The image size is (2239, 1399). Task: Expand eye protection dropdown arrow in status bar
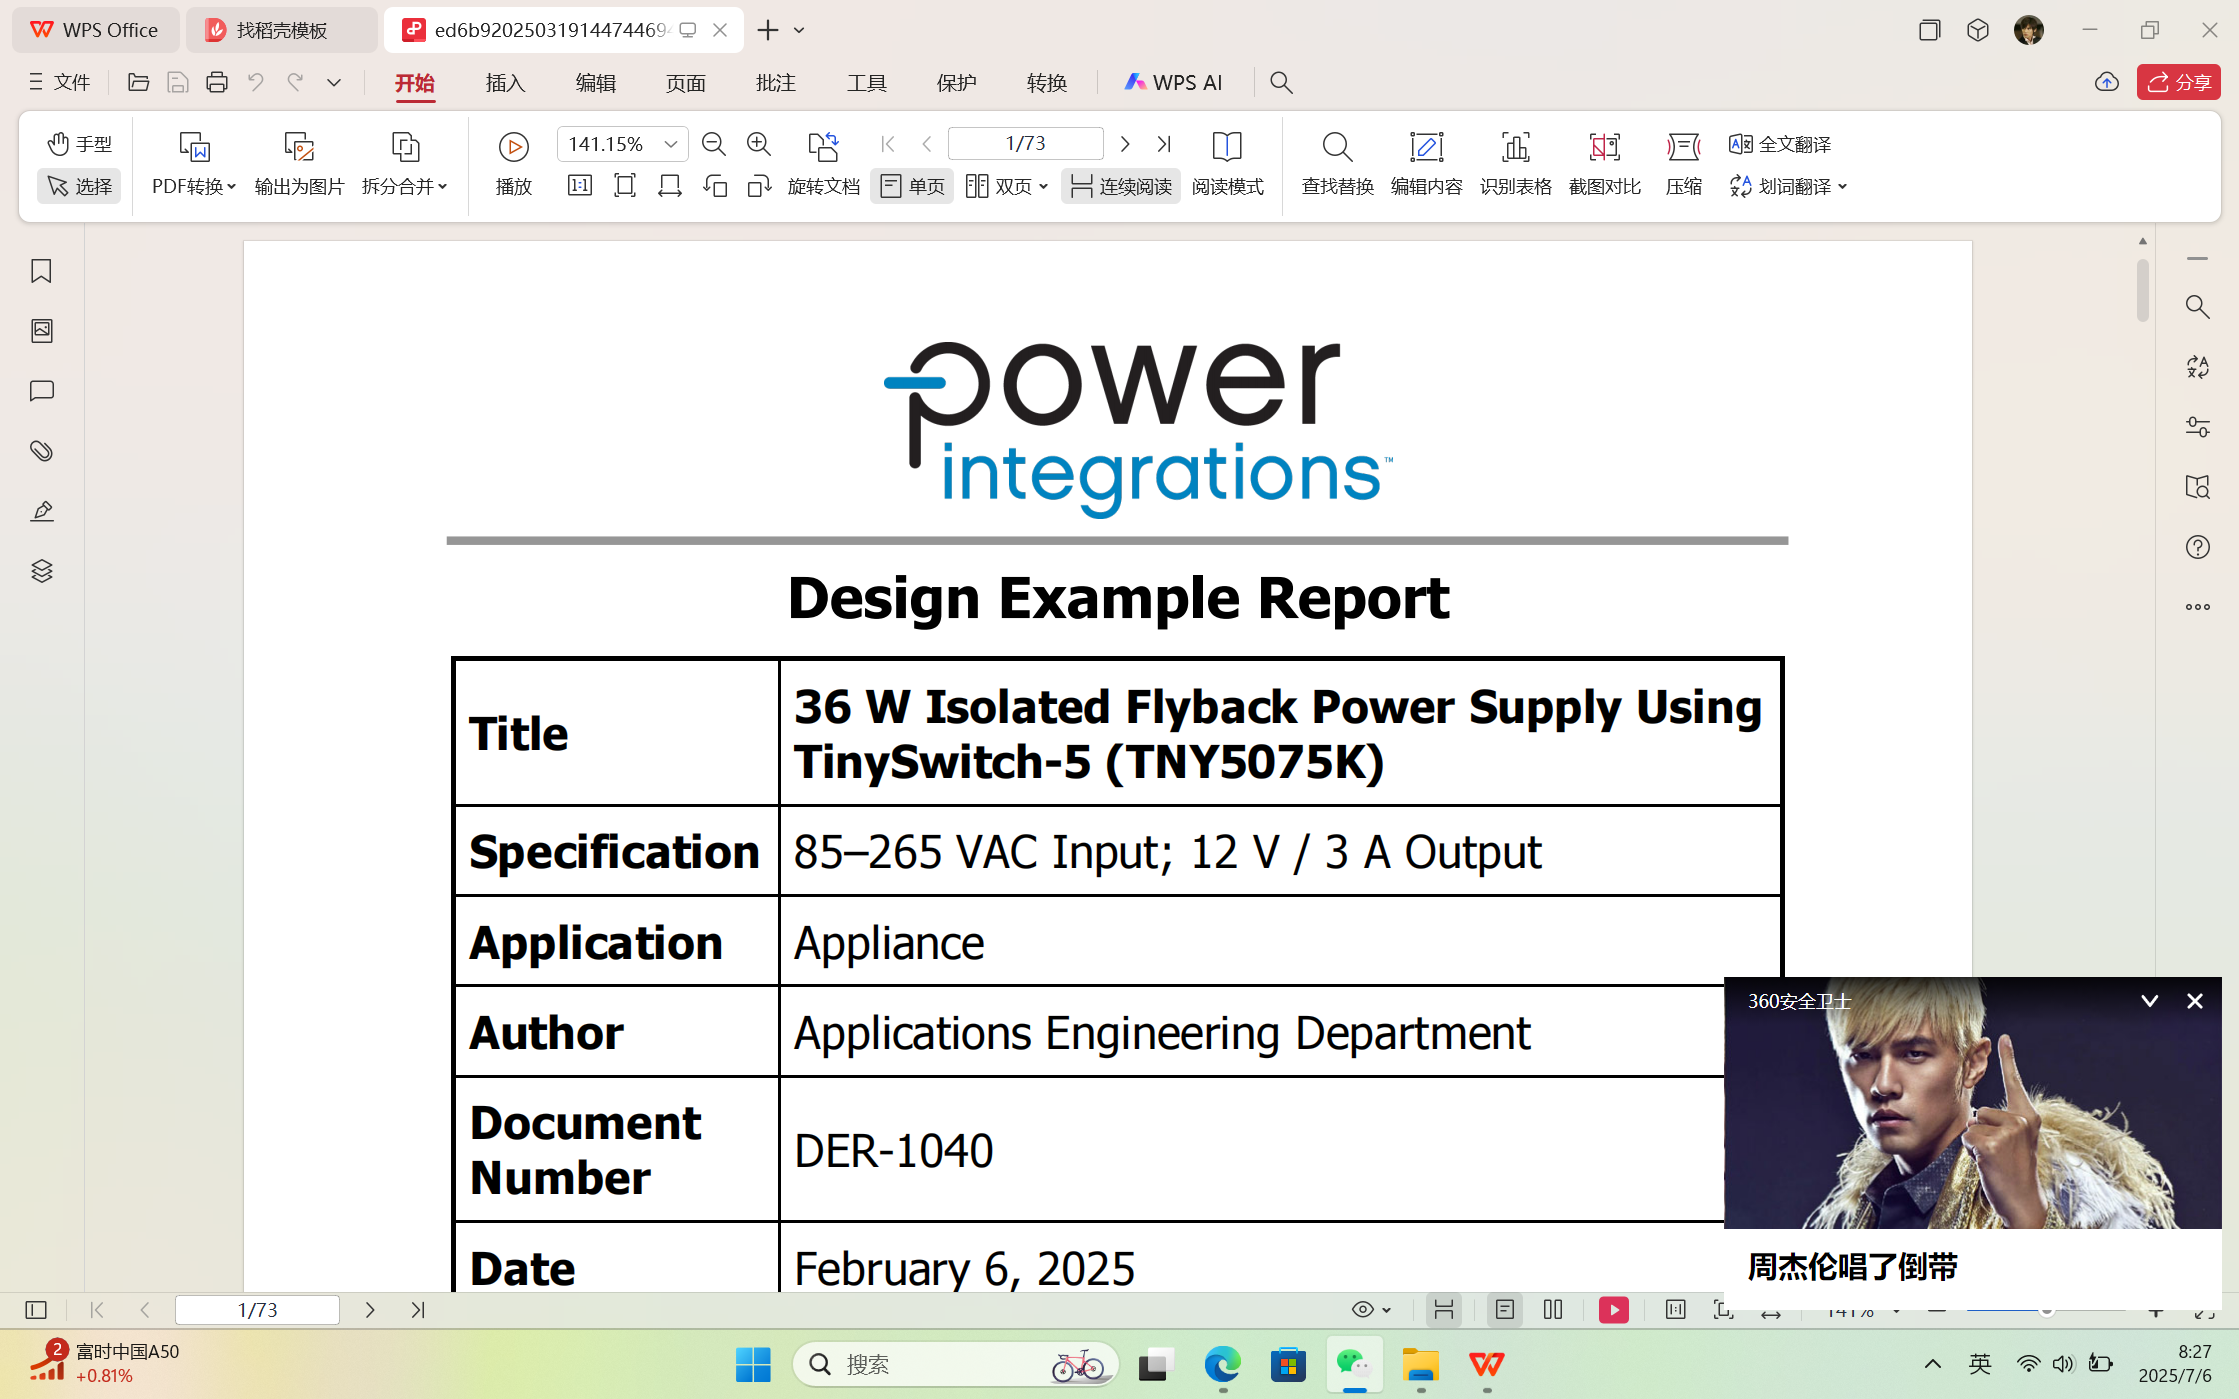(x=1386, y=1310)
